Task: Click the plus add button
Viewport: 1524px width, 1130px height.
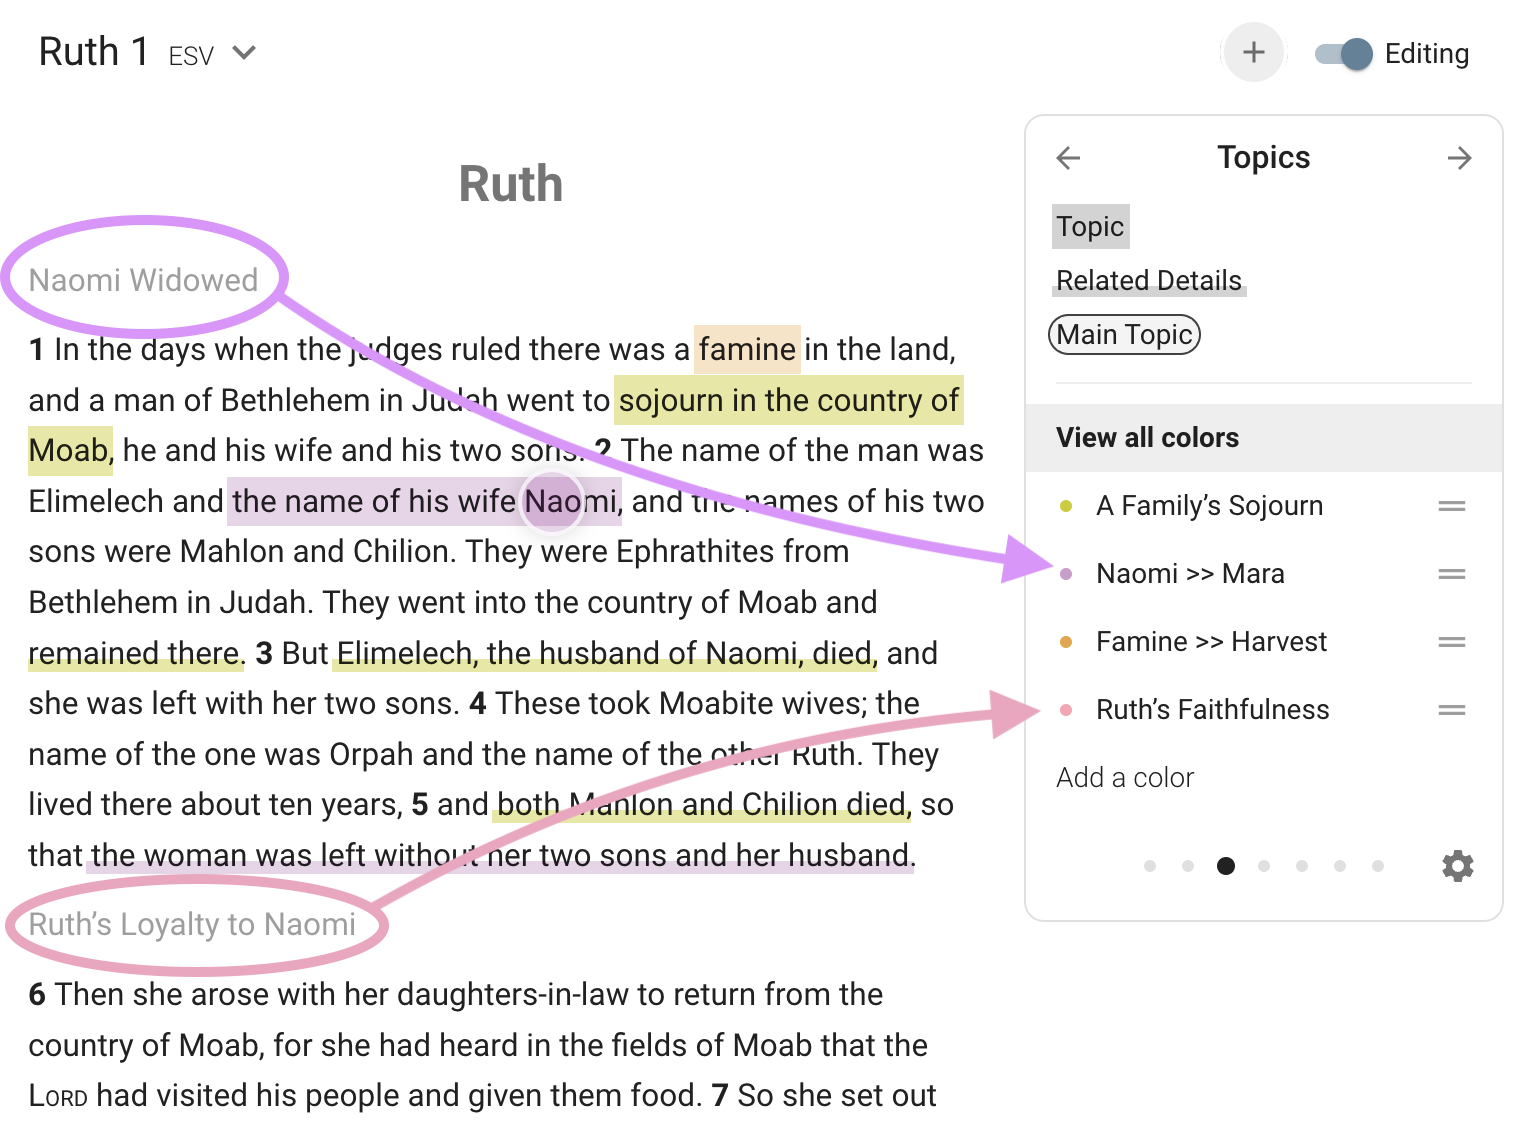Action: (1253, 52)
